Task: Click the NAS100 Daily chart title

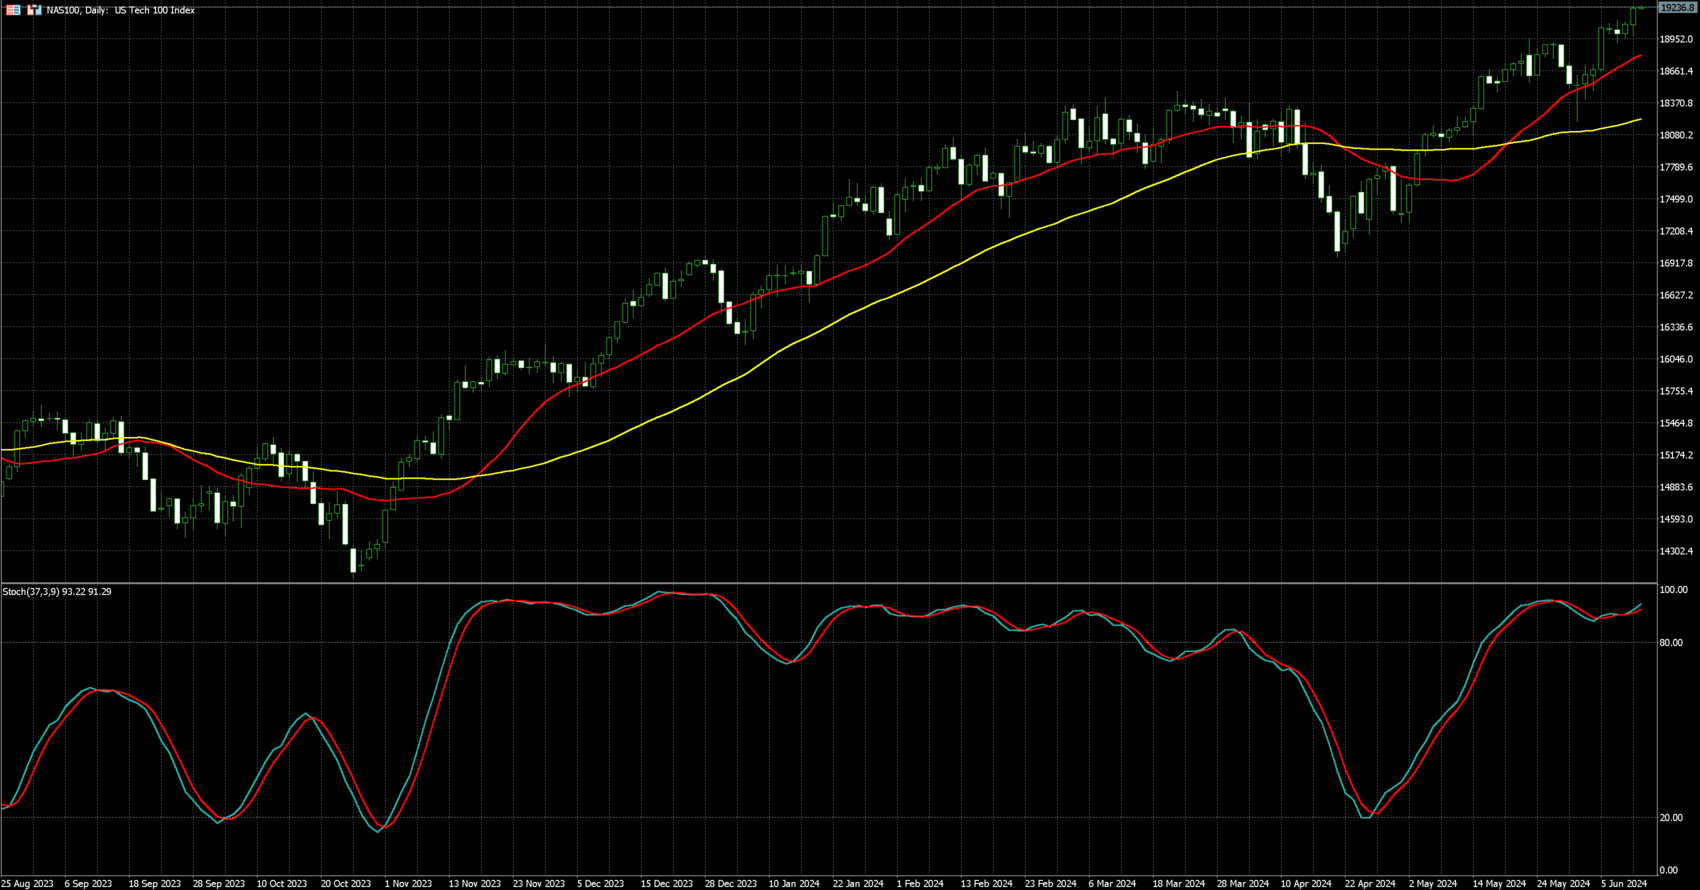Action: pos(120,10)
